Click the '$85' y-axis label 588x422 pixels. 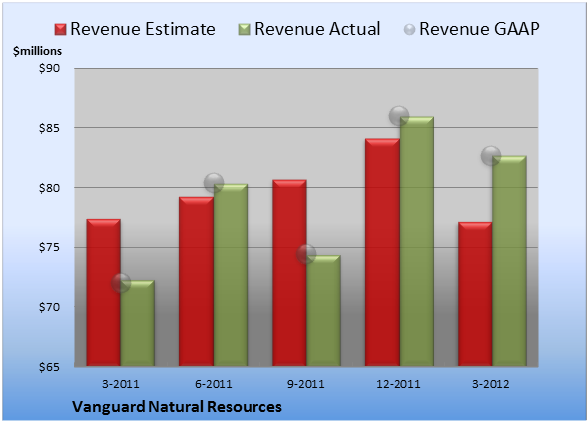coord(49,128)
